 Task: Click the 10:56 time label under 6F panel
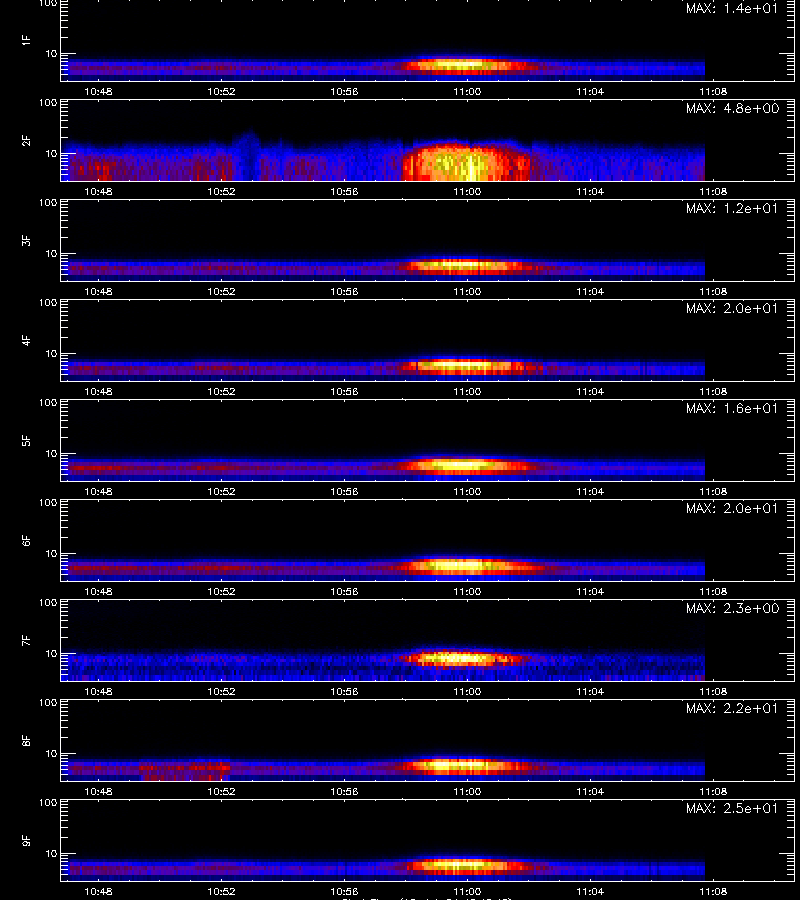(x=344, y=591)
